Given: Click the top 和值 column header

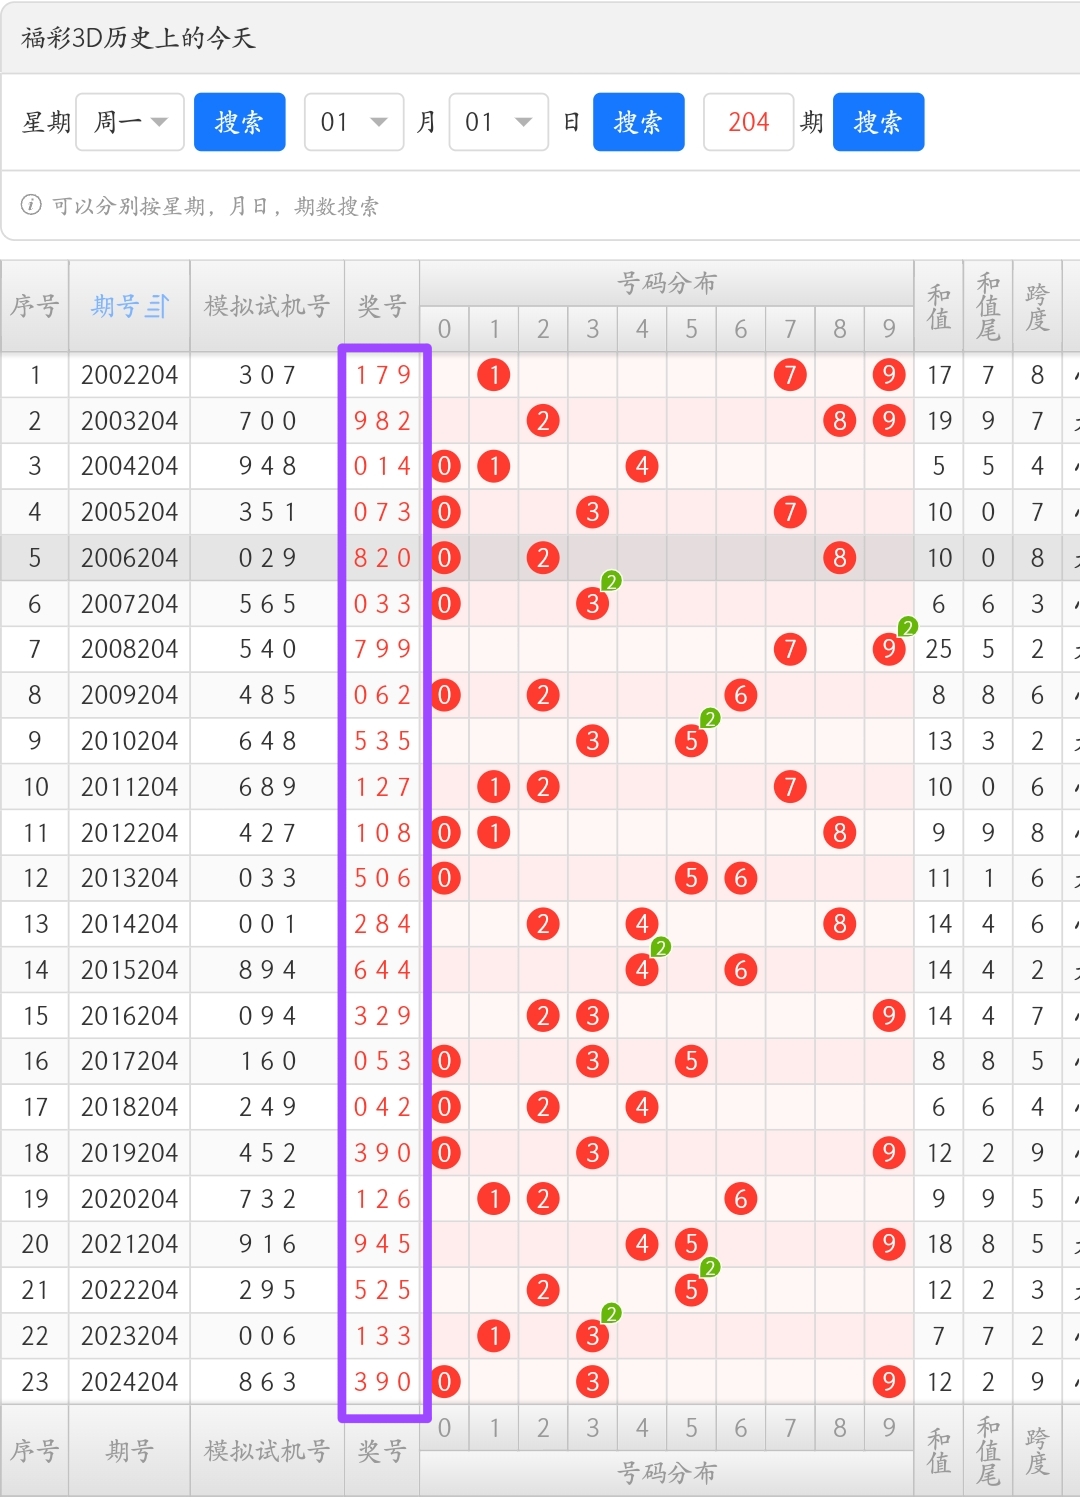Looking at the screenshot, I should pos(939,306).
